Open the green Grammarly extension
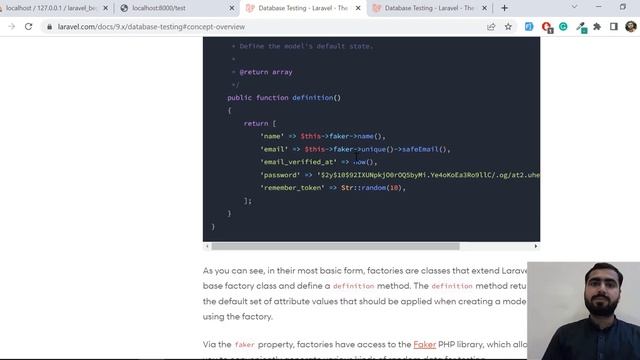 pos(563,27)
